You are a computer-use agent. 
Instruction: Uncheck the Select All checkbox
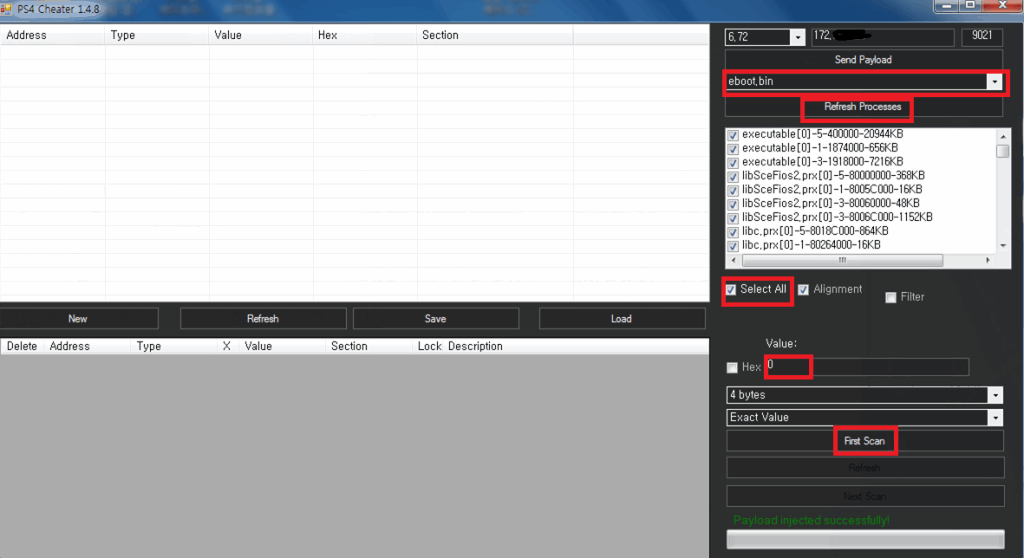(731, 289)
